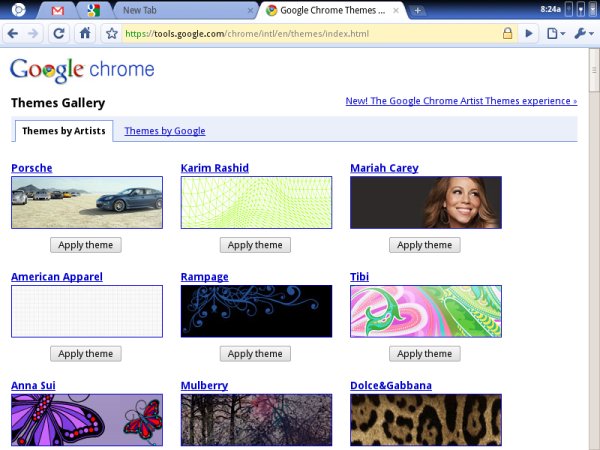This screenshot has width=600, height=450.
Task: Go back with the back arrow
Action: point(13,34)
